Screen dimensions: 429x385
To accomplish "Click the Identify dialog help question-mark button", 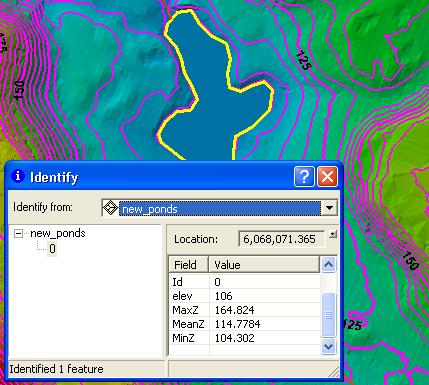I will point(304,176).
